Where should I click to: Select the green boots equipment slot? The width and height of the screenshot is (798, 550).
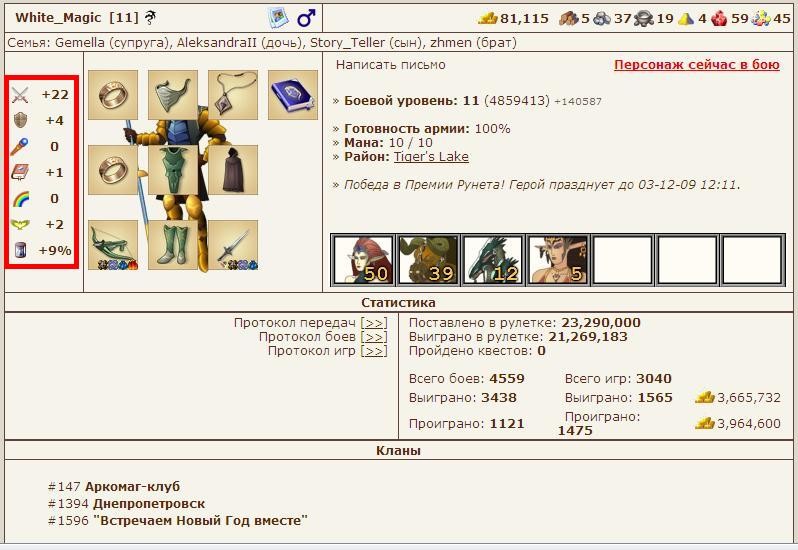point(173,245)
